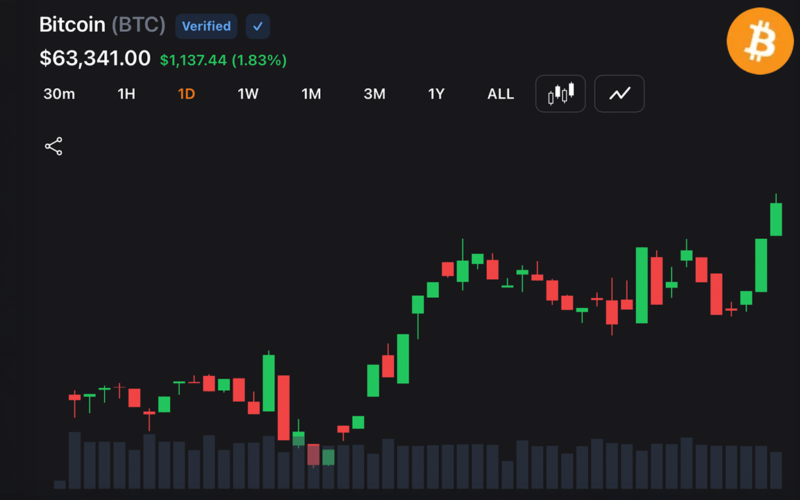Select the 1Y timeframe
800x500 pixels.
(436, 94)
